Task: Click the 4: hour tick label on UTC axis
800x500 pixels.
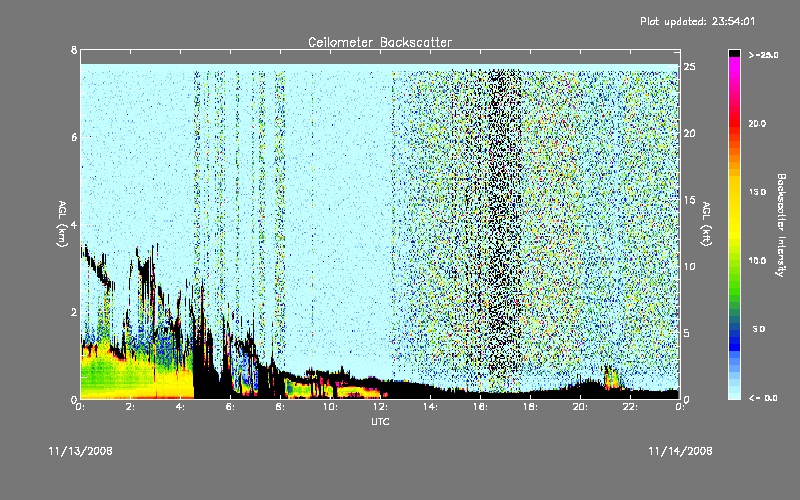Action: pyautogui.click(x=180, y=407)
